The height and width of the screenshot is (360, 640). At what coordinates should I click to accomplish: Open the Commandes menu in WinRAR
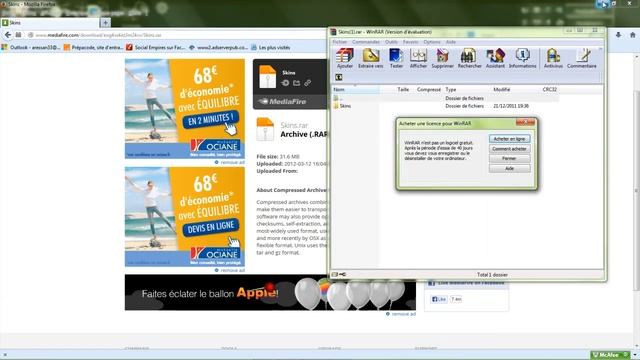pos(366,42)
